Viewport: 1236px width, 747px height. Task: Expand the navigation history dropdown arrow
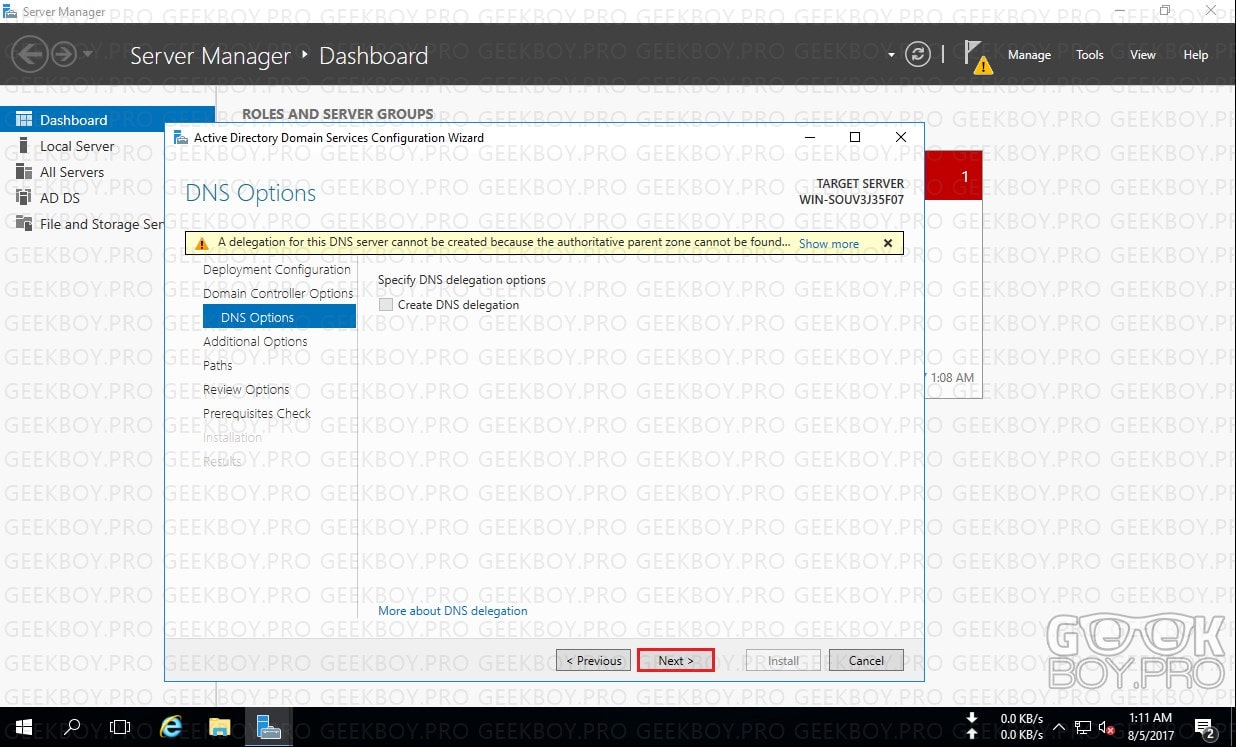(x=88, y=55)
